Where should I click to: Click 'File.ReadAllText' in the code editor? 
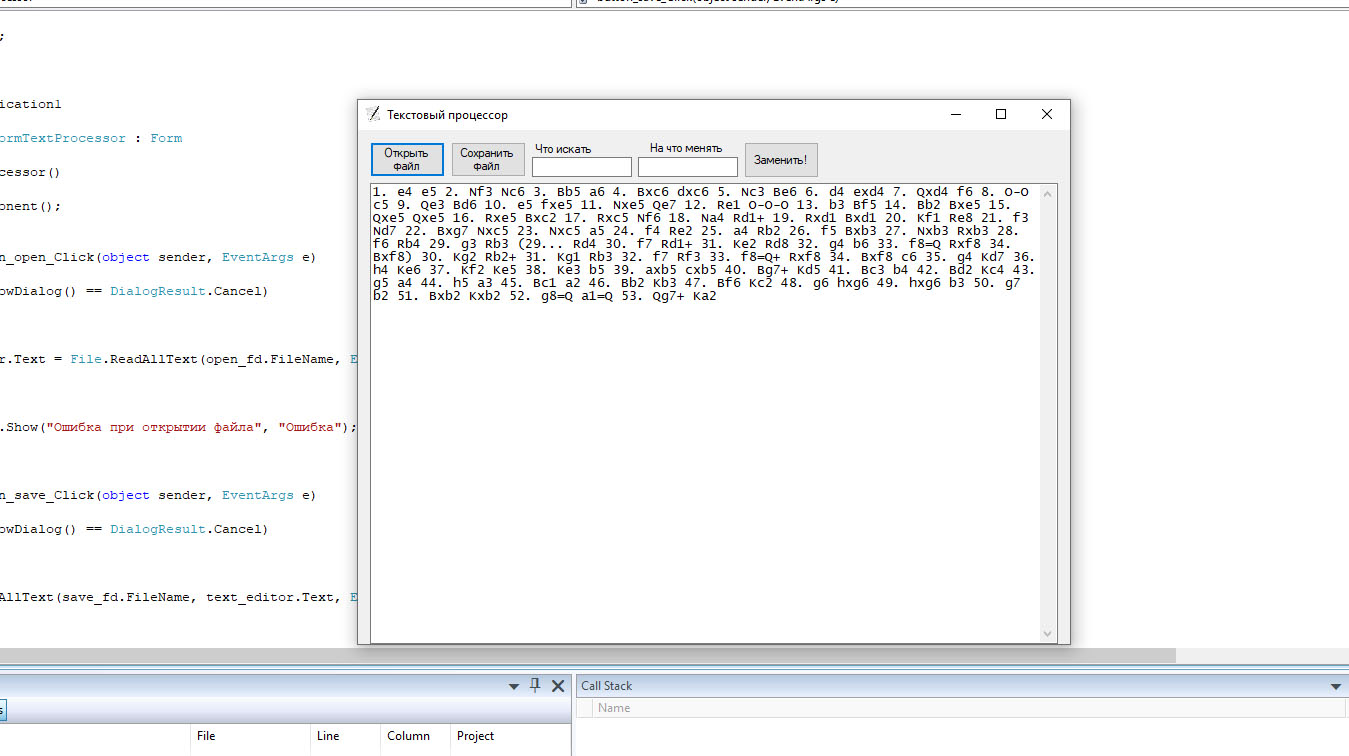tap(134, 359)
